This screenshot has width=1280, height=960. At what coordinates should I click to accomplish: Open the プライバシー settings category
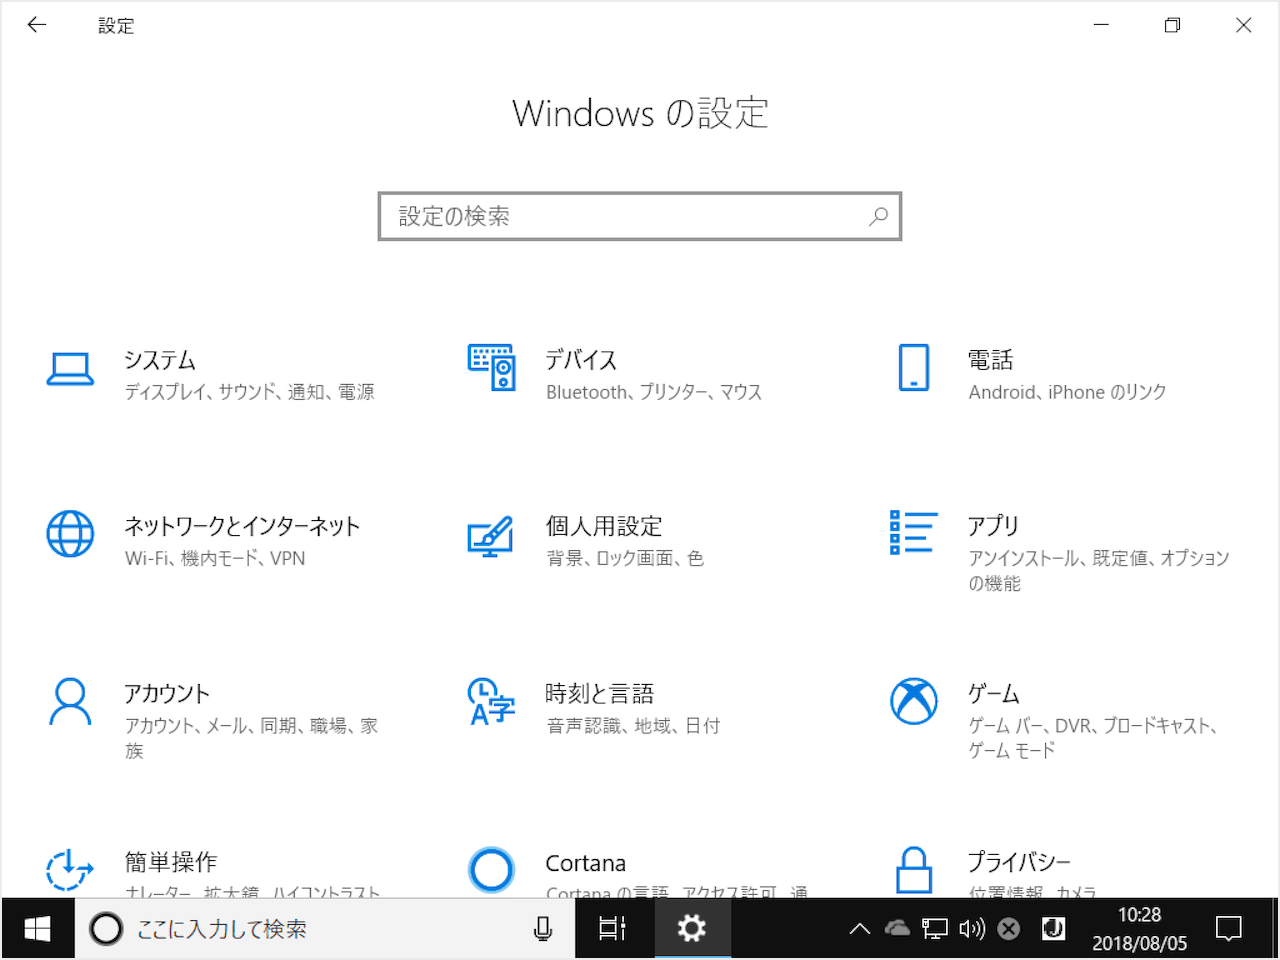click(1019, 862)
